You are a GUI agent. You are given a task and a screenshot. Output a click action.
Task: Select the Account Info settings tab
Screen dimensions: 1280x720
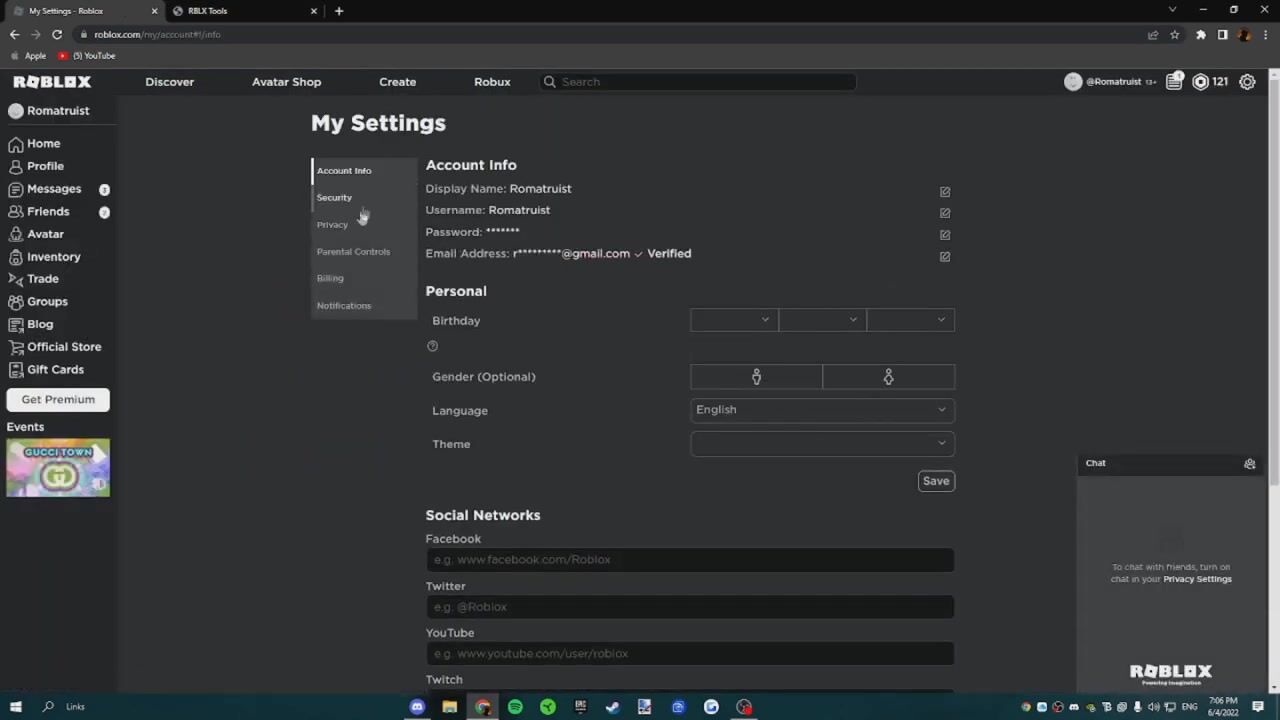364,171
